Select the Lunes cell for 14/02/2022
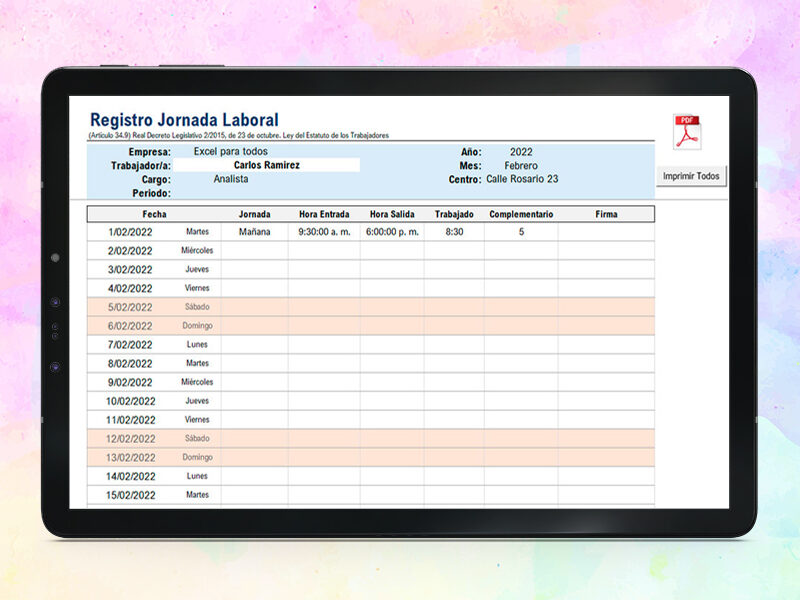The height and width of the screenshot is (600, 800). (x=197, y=476)
